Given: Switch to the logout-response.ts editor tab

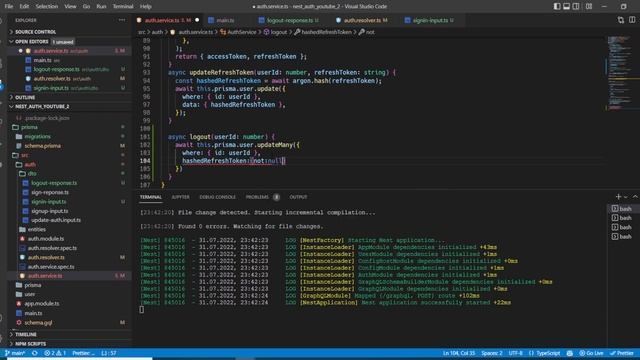Looking at the screenshot, I should point(290,20).
